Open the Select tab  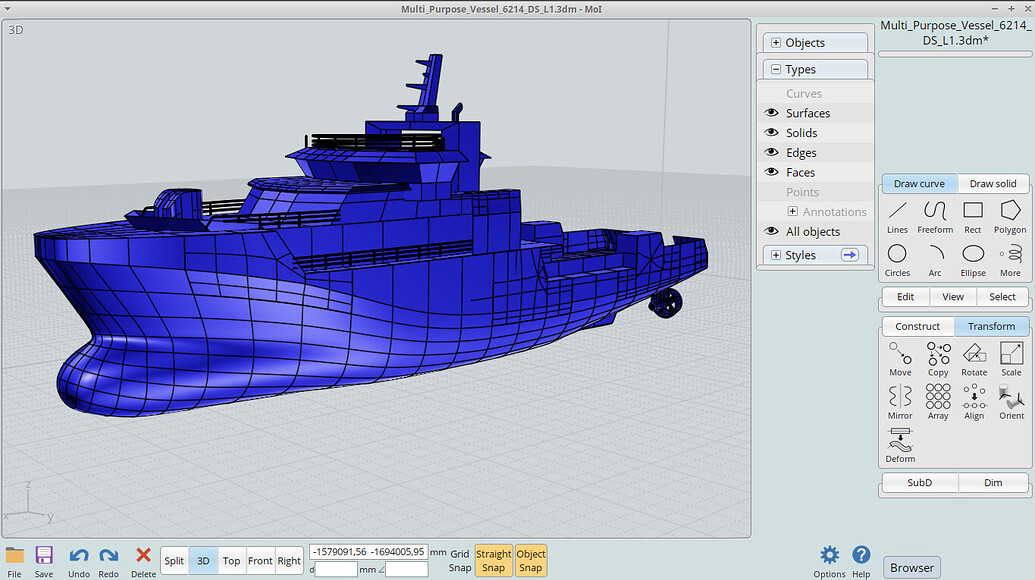pyautogui.click(x=1002, y=297)
